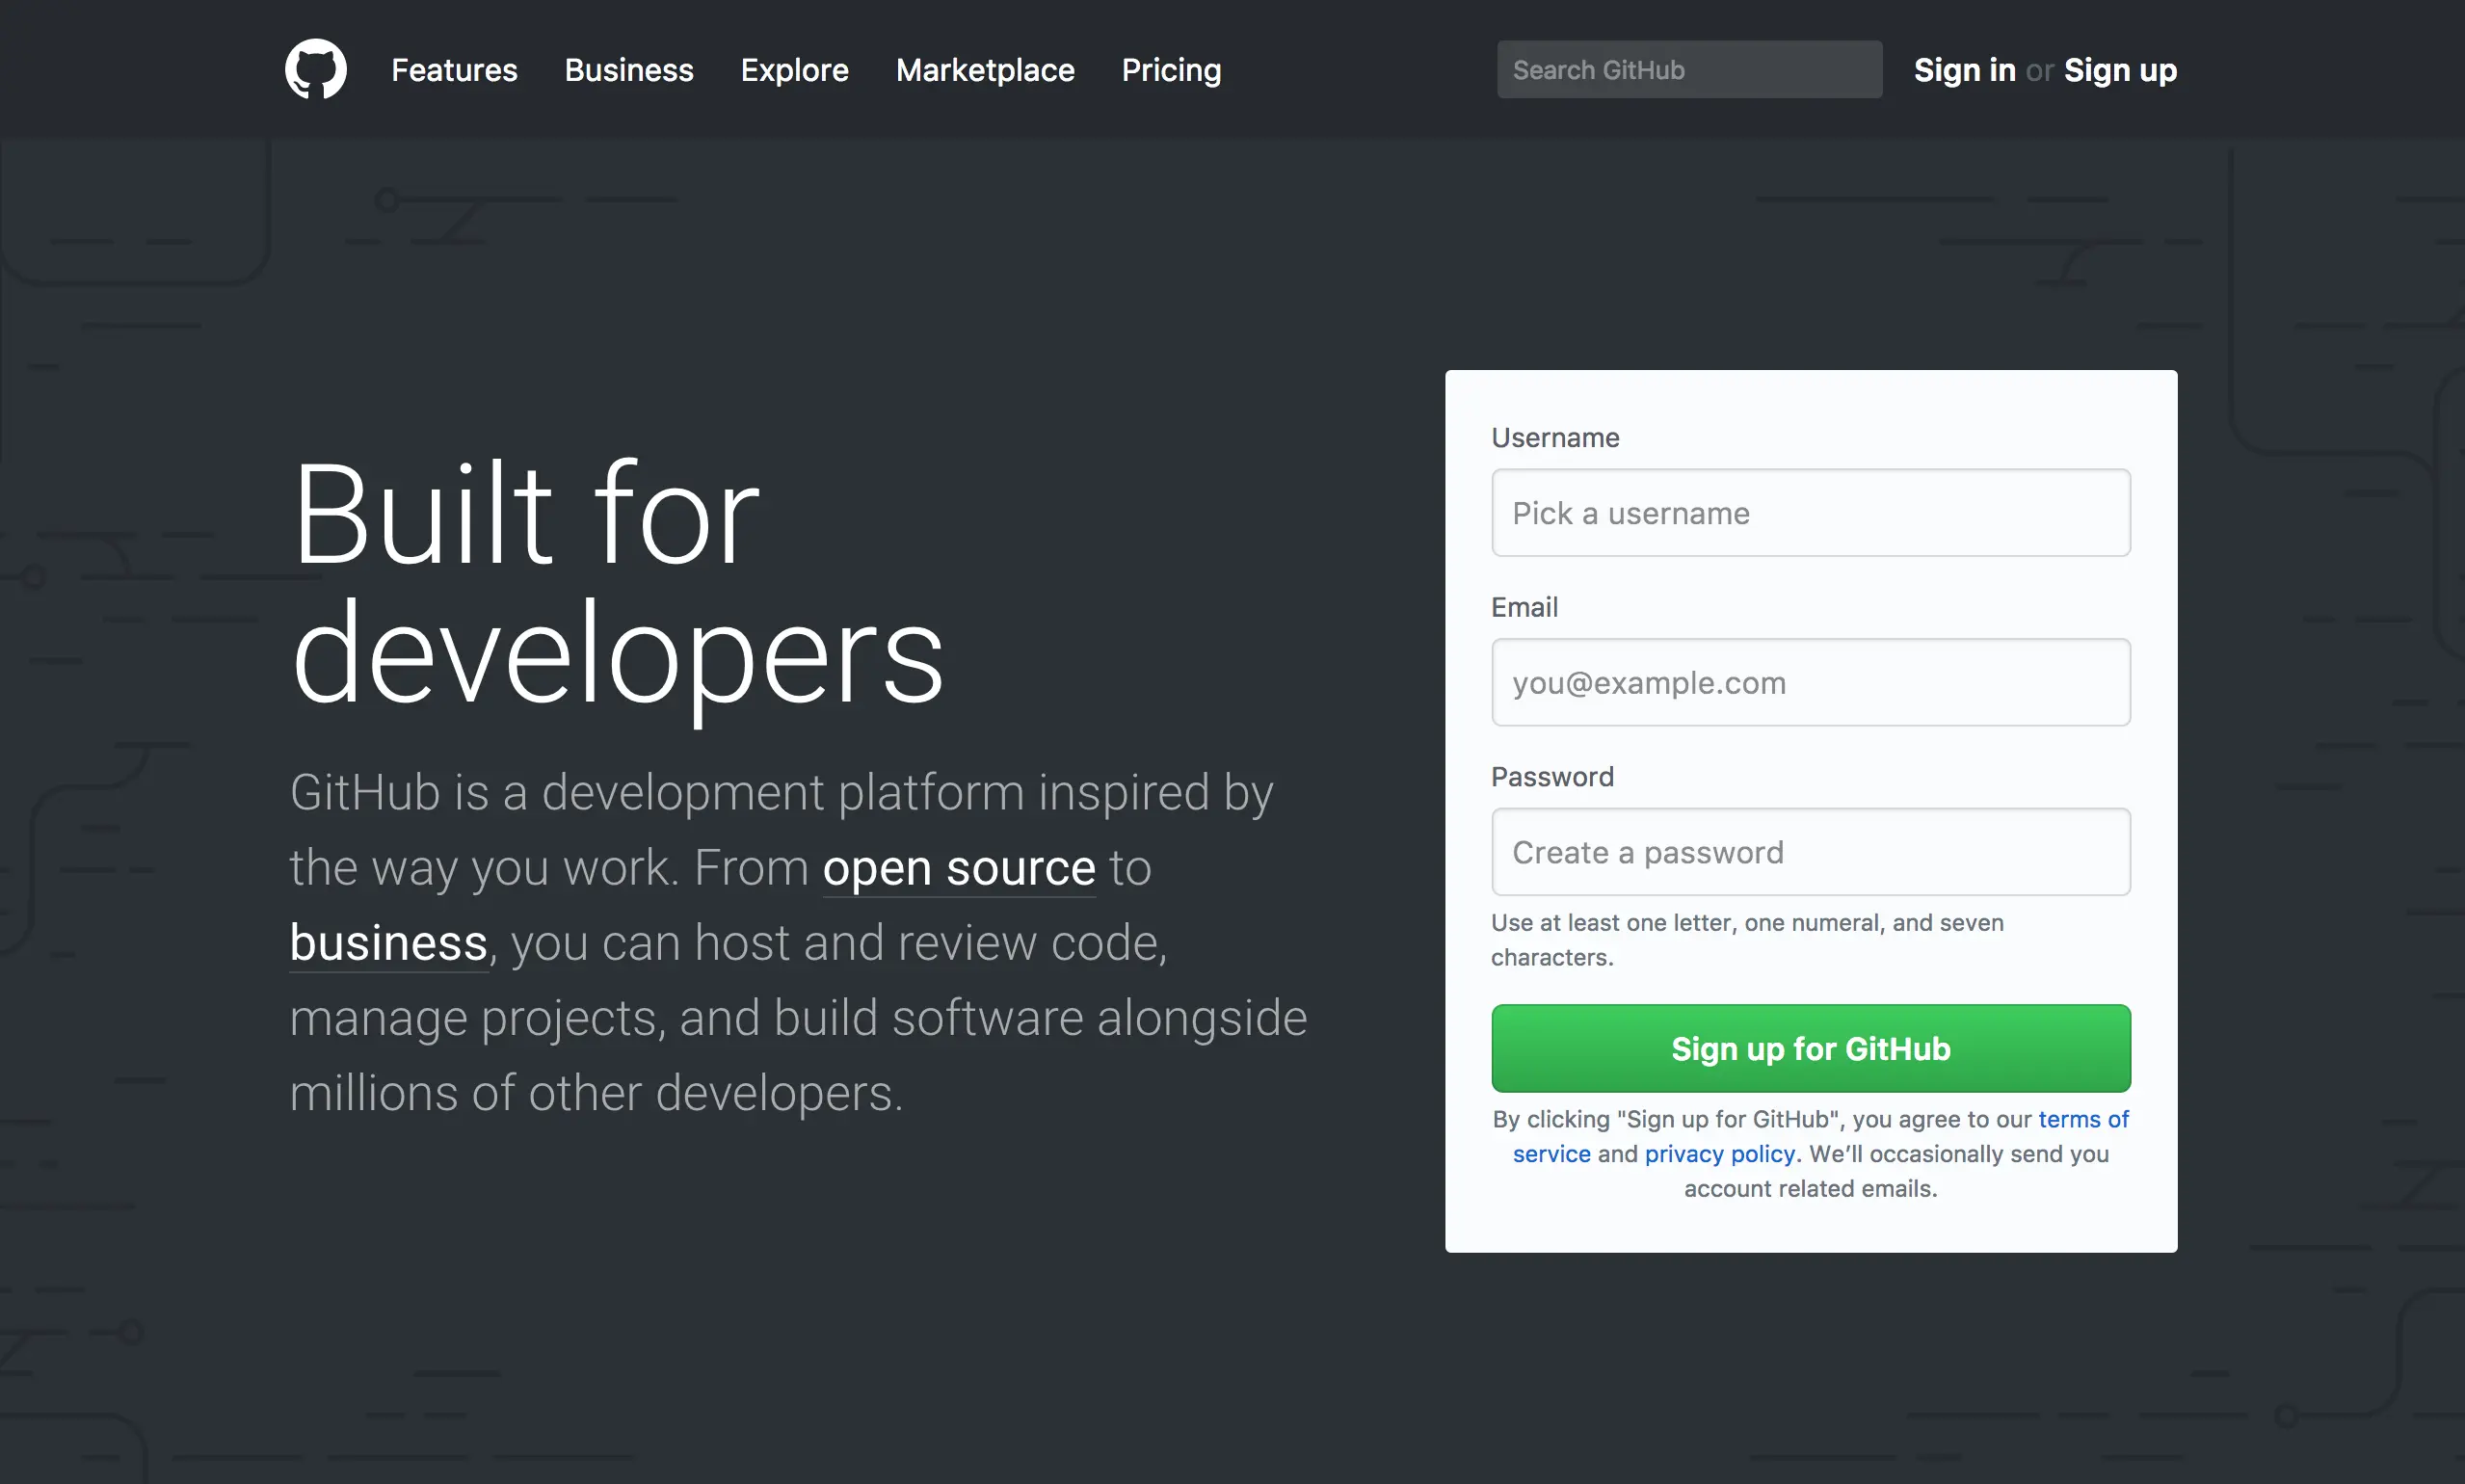Open the Marketplace page
This screenshot has height=1484, width=2465.
click(x=985, y=70)
